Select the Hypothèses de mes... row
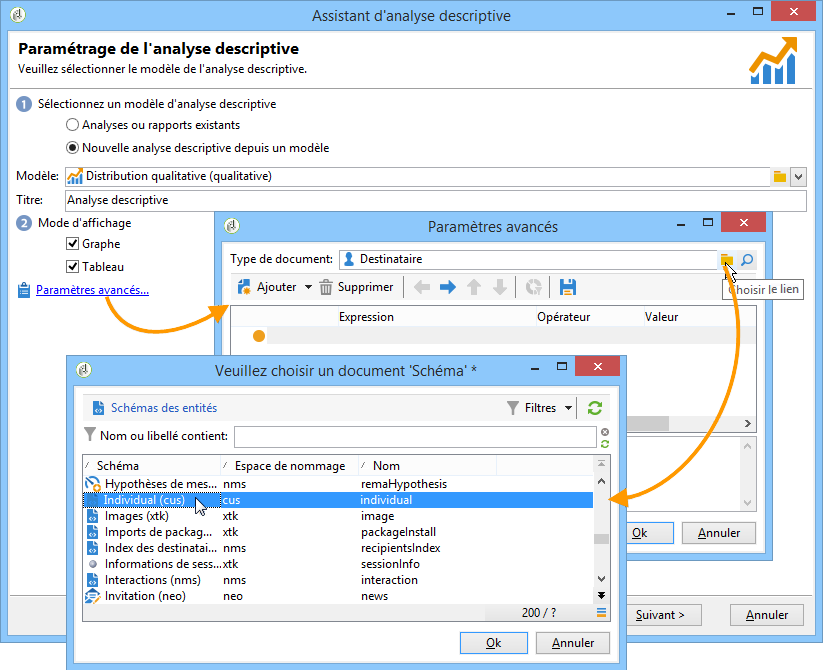 click(x=338, y=484)
